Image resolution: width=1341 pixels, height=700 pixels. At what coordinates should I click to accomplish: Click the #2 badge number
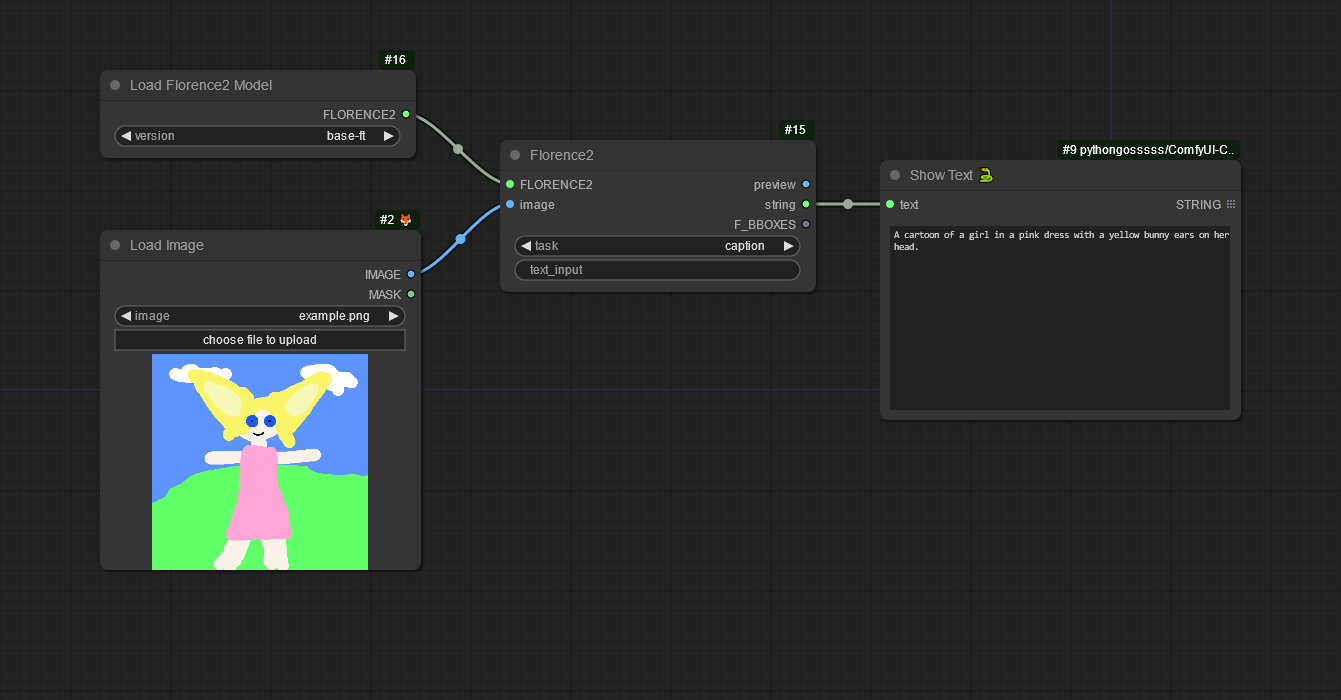[387, 220]
